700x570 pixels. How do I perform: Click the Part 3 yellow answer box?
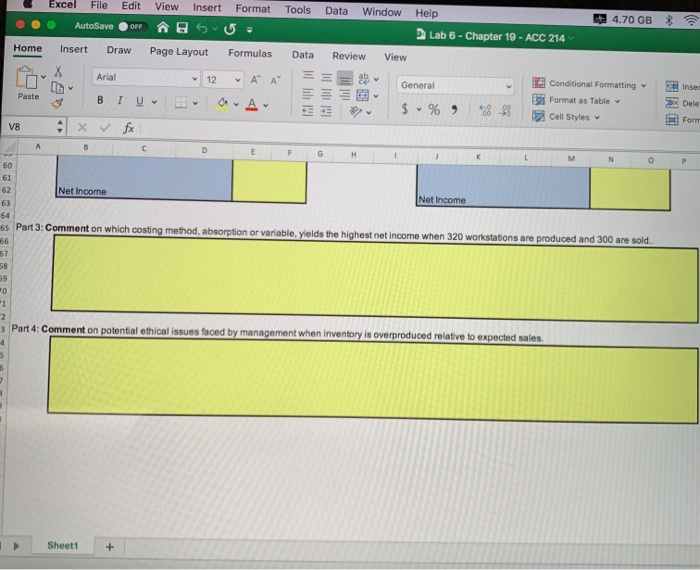point(374,279)
